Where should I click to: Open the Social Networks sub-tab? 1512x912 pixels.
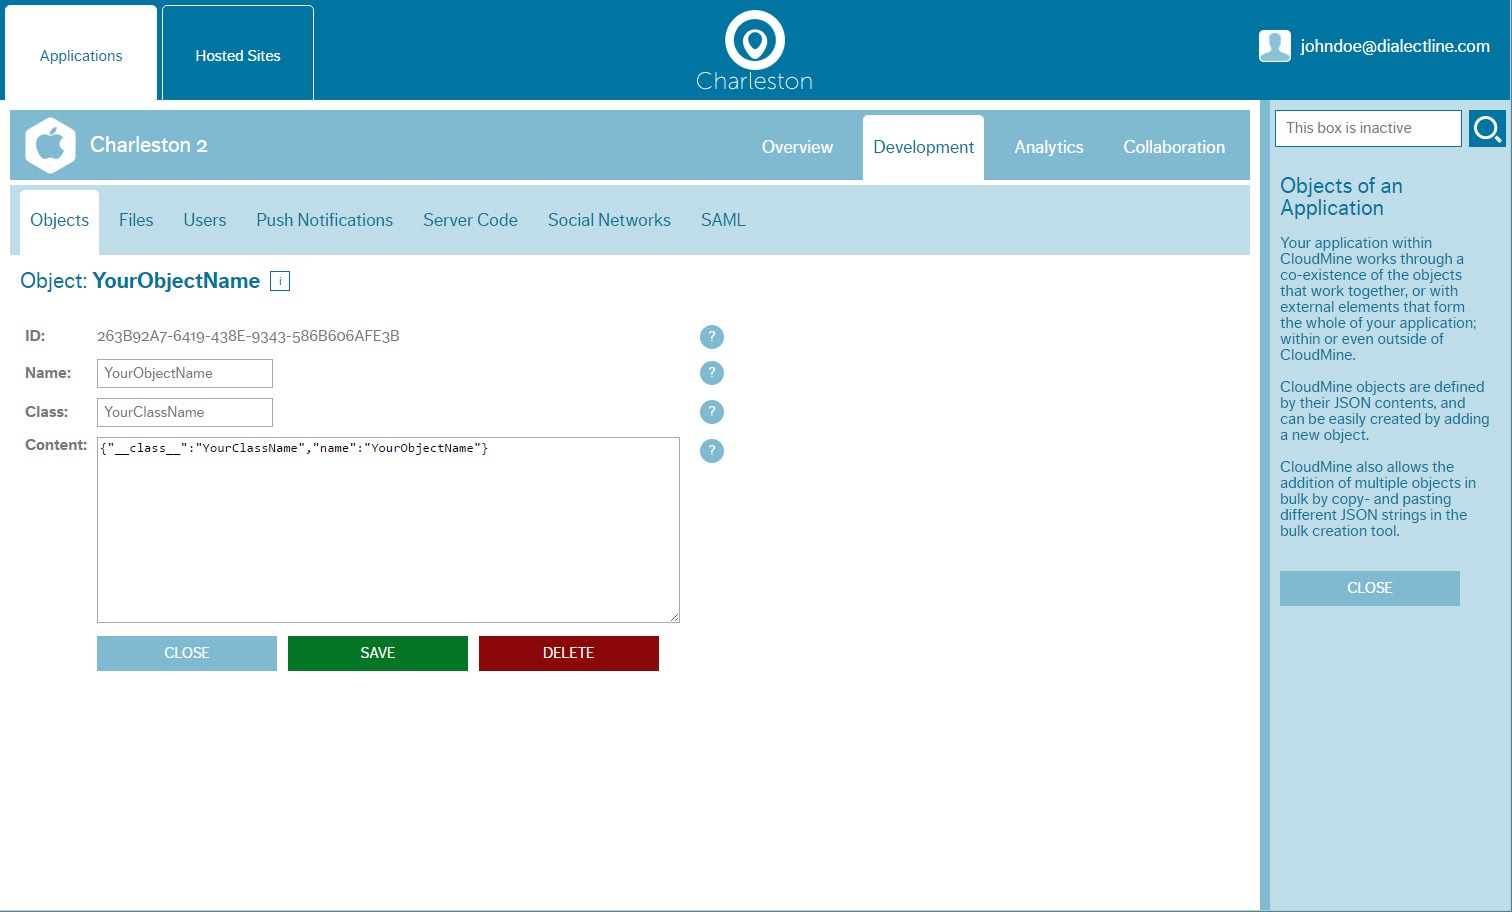coord(609,220)
